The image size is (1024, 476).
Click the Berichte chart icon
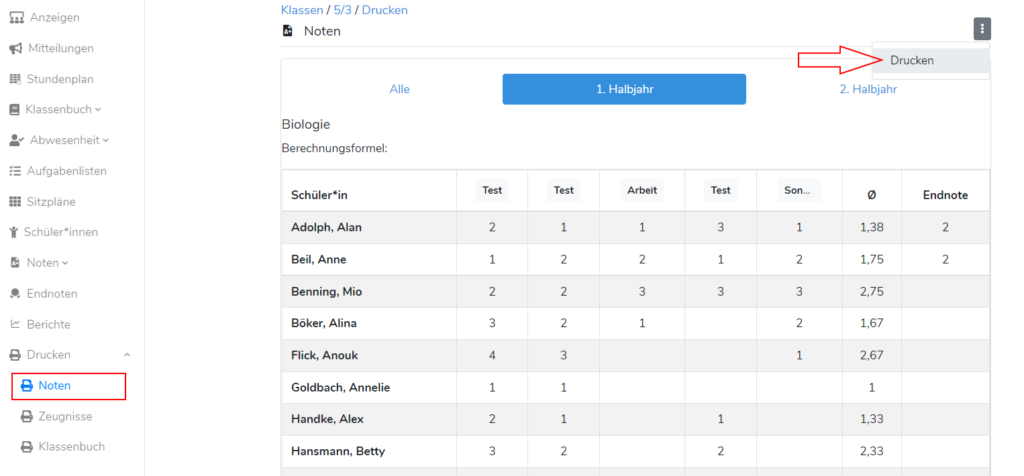click(16, 324)
